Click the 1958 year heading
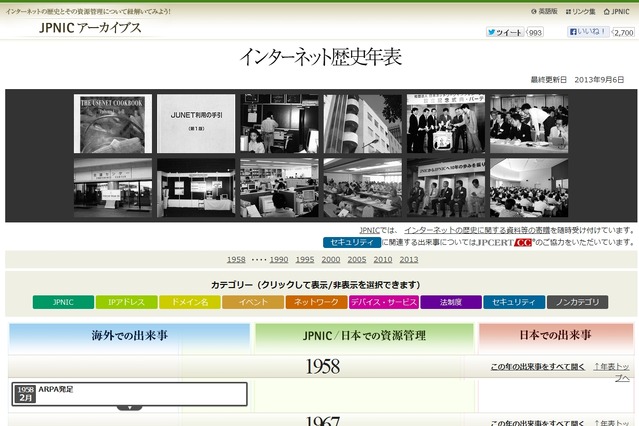This screenshot has height=426, width=639. click(323, 366)
